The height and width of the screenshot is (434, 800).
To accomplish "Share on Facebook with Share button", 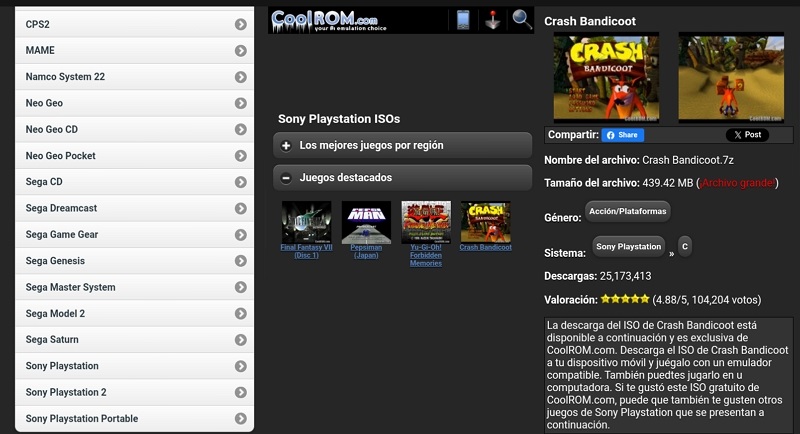I will pos(622,135).
